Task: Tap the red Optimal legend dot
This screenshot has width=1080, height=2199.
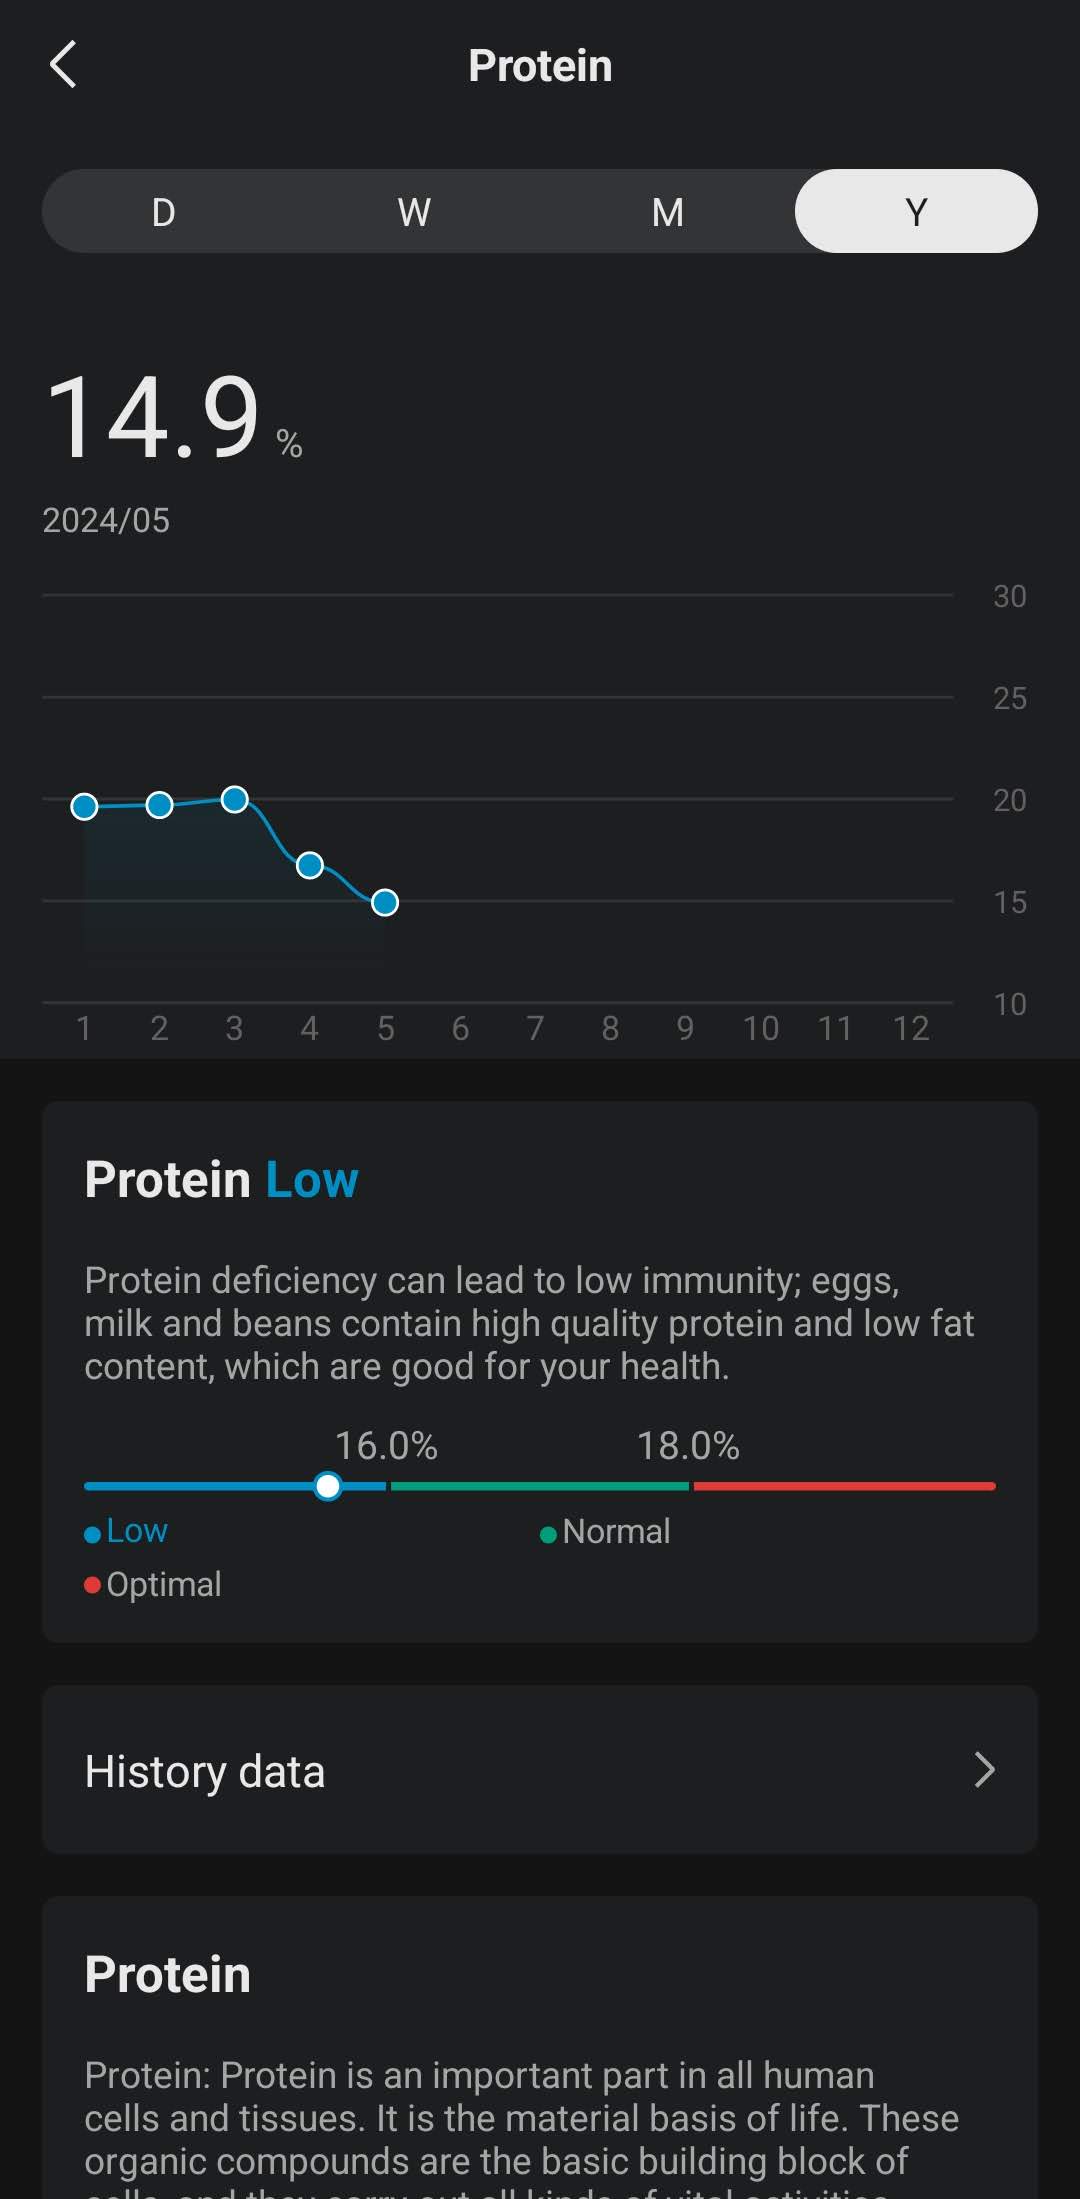Action: click(x=93, y=1585)
